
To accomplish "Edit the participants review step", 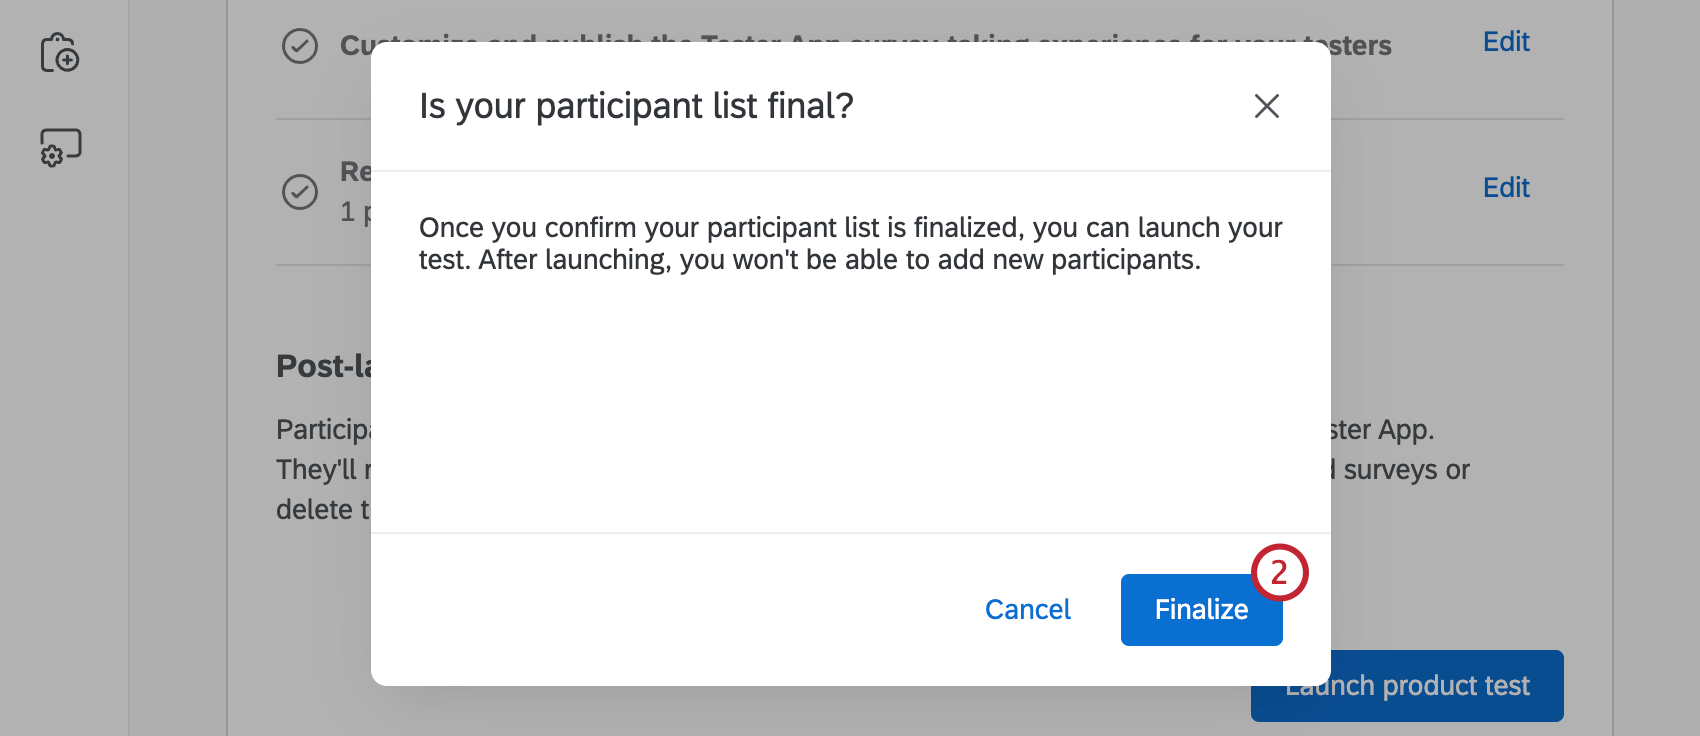I will pyautogui.click(x=1506, y=187).
